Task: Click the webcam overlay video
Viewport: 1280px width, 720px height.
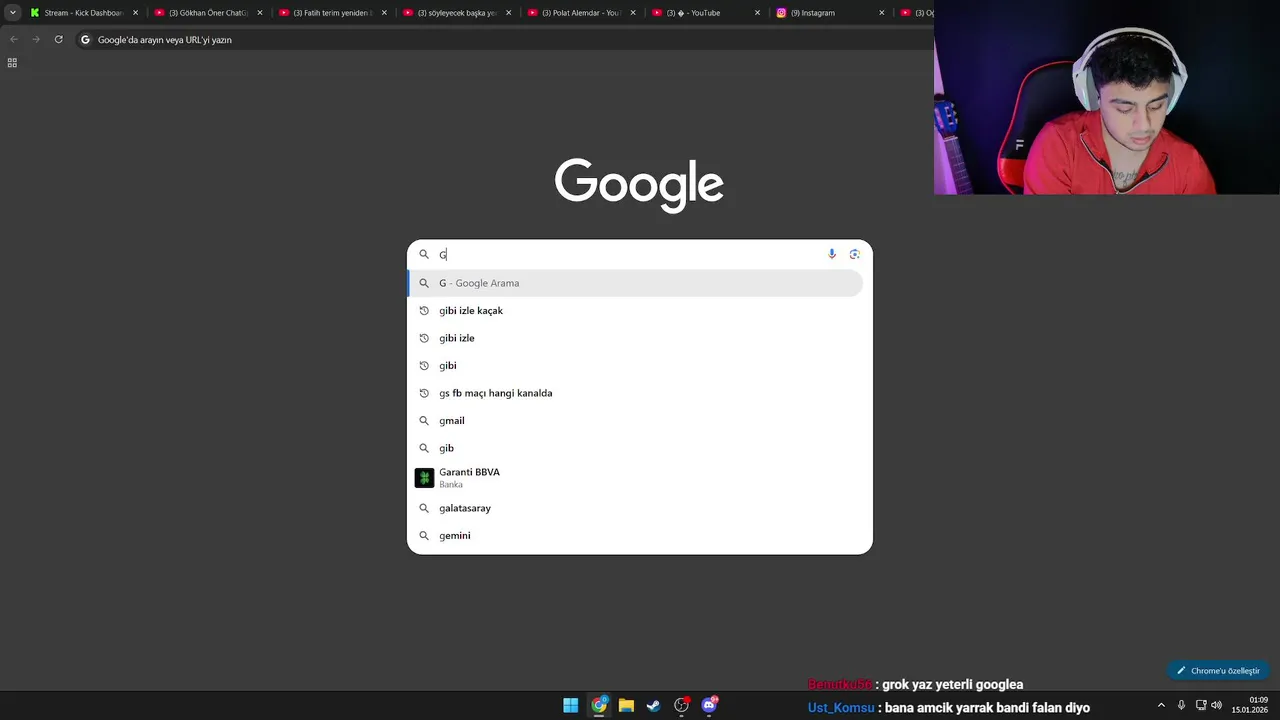Action: pos(1107,97)
